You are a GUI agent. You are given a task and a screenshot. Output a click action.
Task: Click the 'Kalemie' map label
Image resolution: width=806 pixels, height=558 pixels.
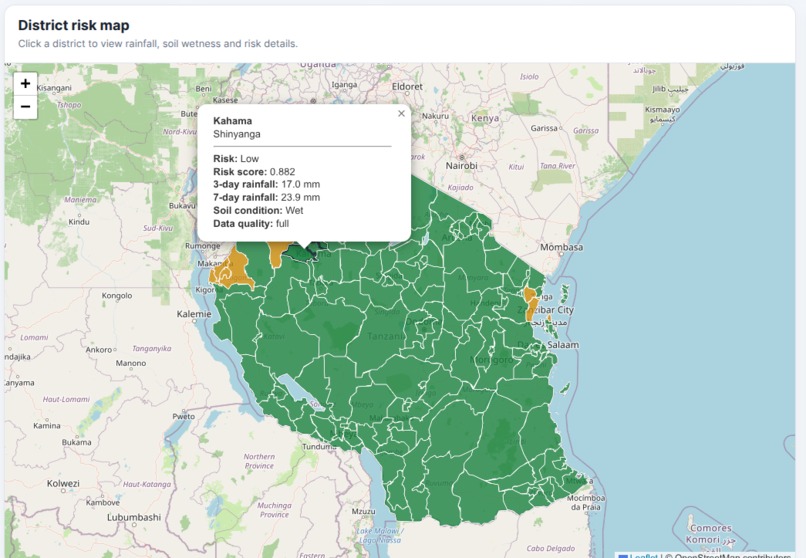(194, 314)
